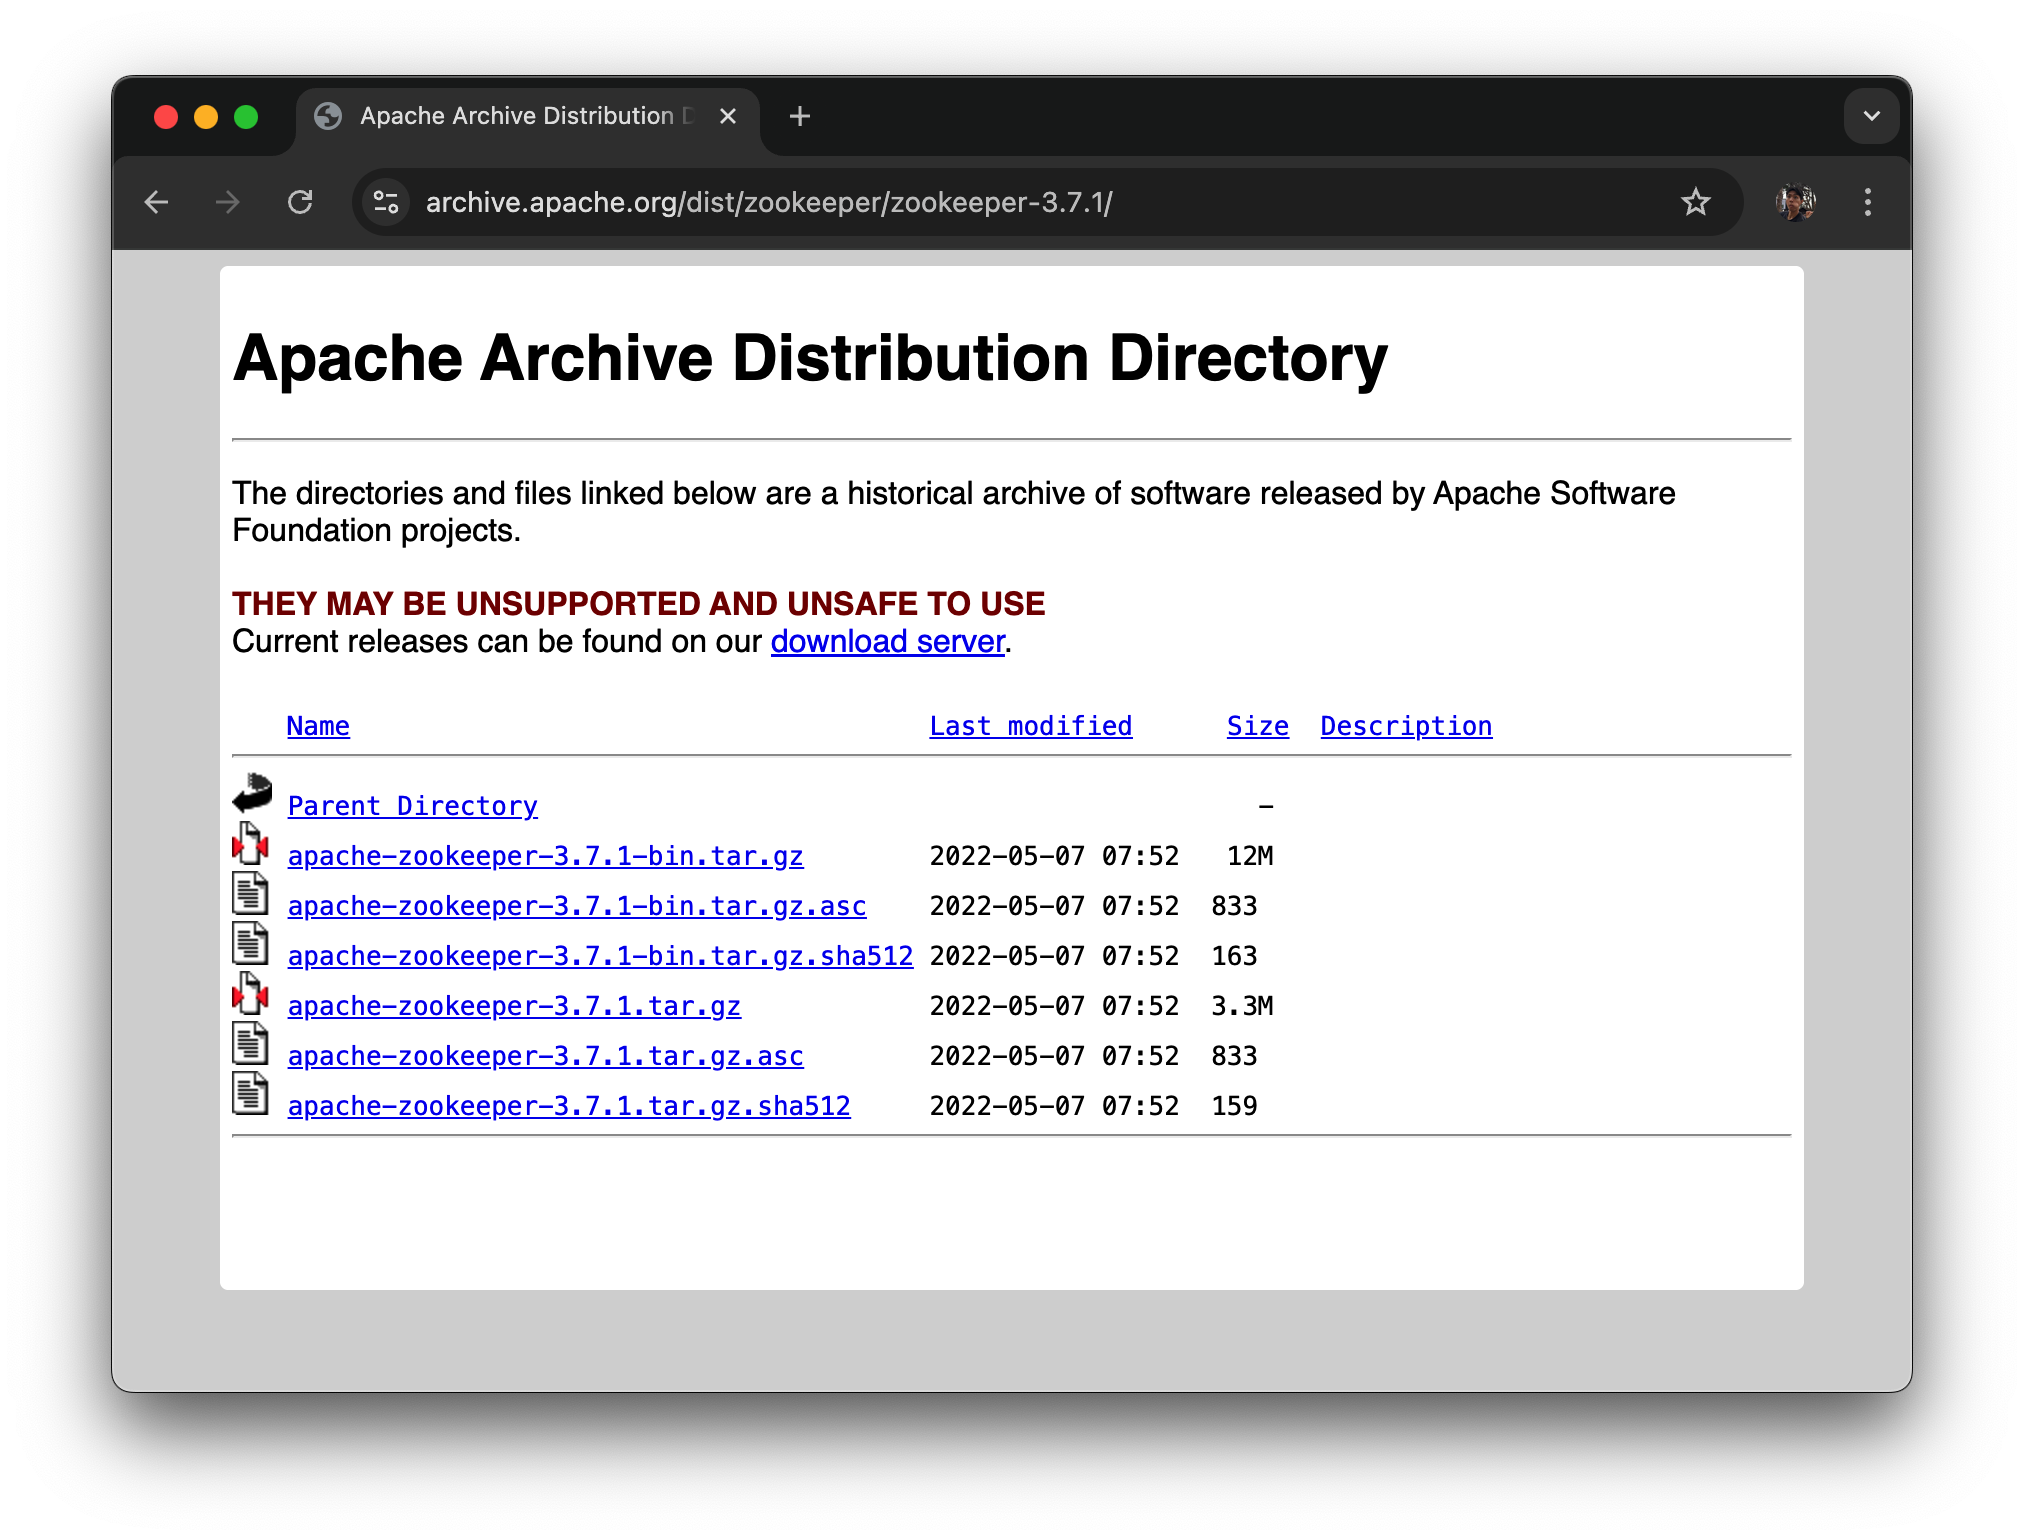The height and width of the screenshot is (1540, 2024).
Task: Expand the tab search dropdown chevron
Action: pyautogui.click(x=1871, y=117)
